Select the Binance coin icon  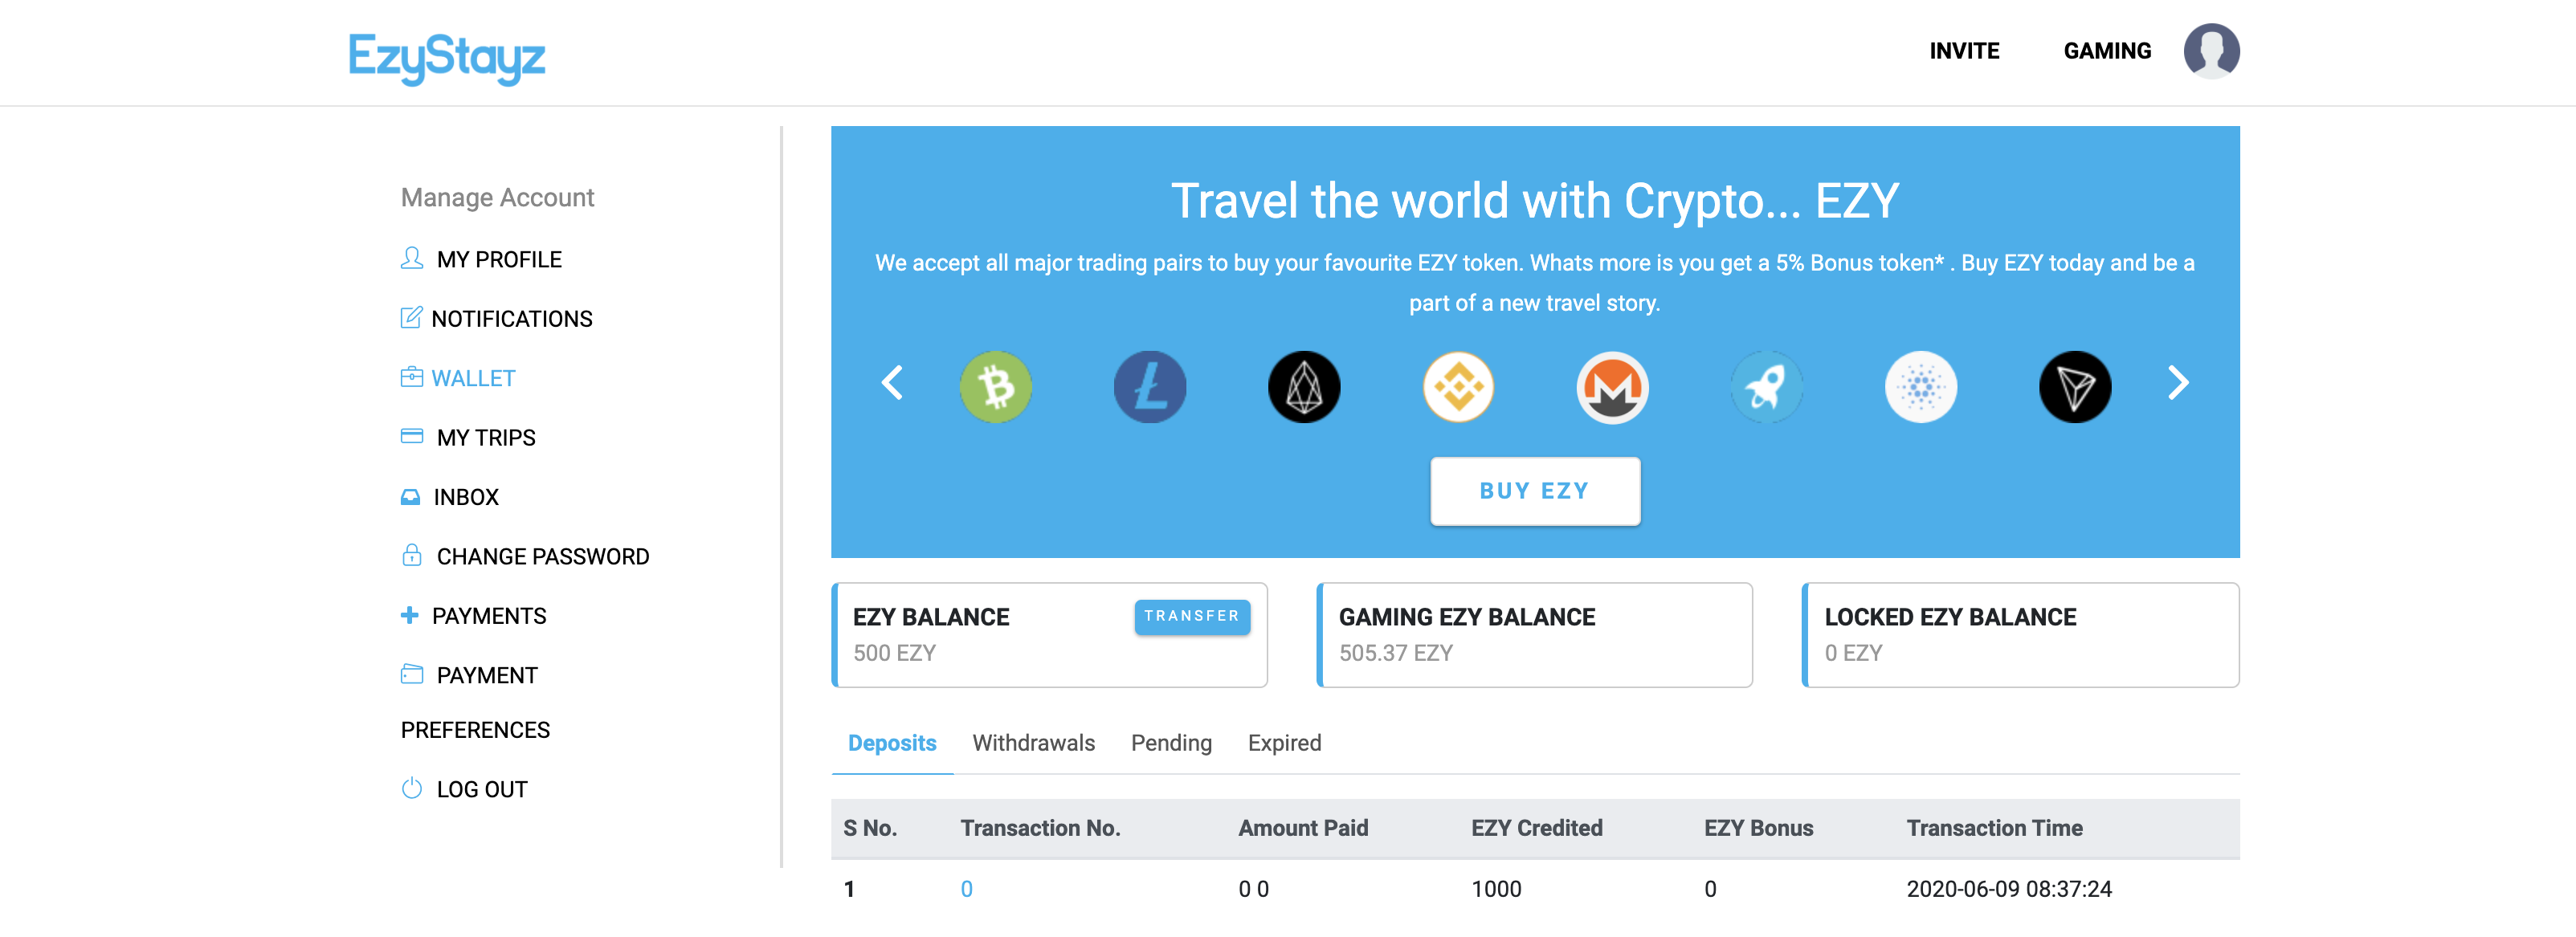[1458, 387]
